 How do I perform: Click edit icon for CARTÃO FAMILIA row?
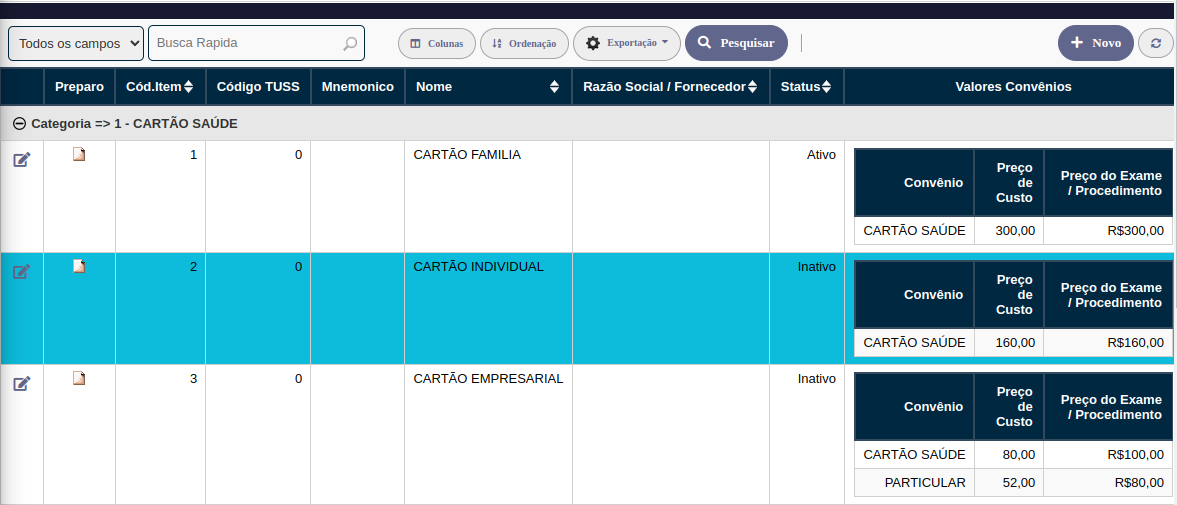(x=21, y=160)
